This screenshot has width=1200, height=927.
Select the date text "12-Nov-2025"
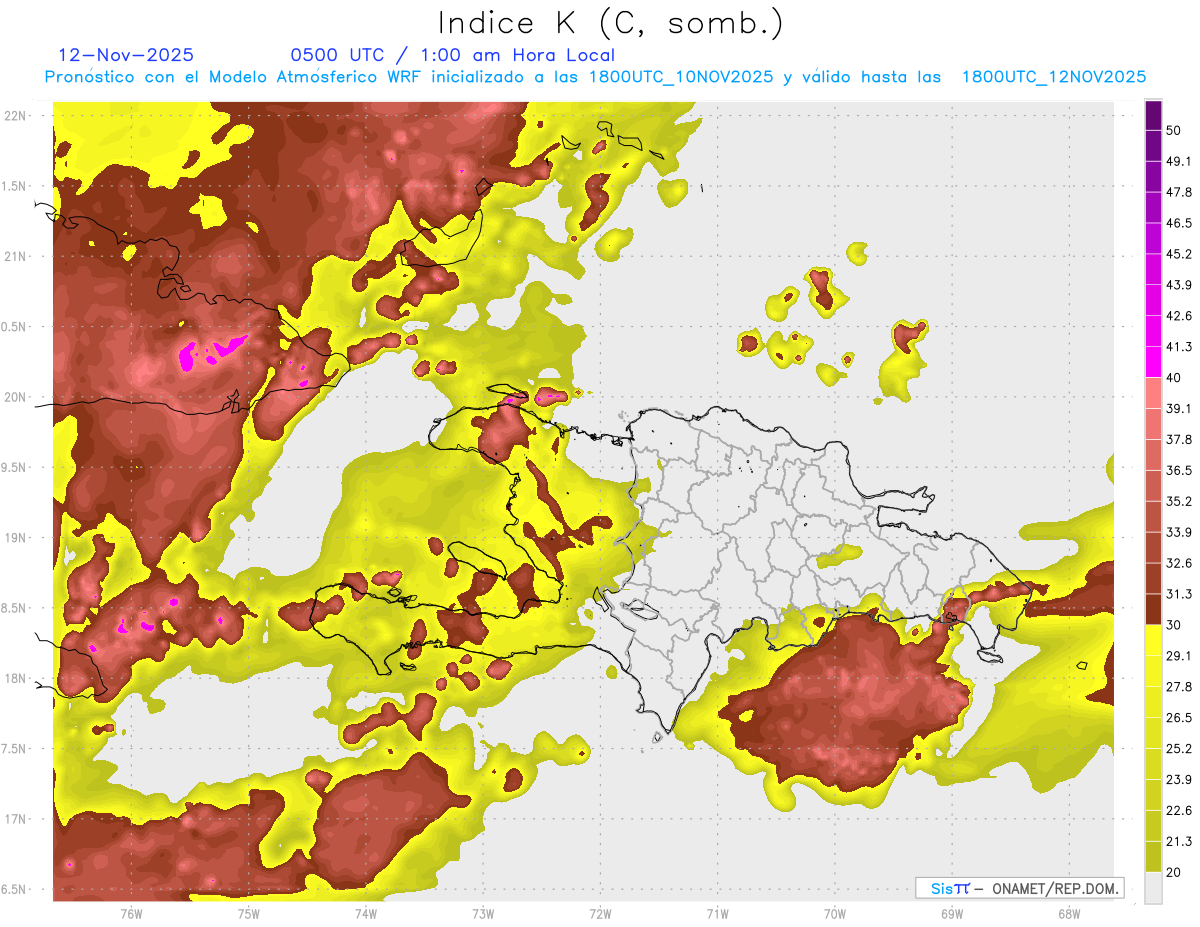(126, 55)
